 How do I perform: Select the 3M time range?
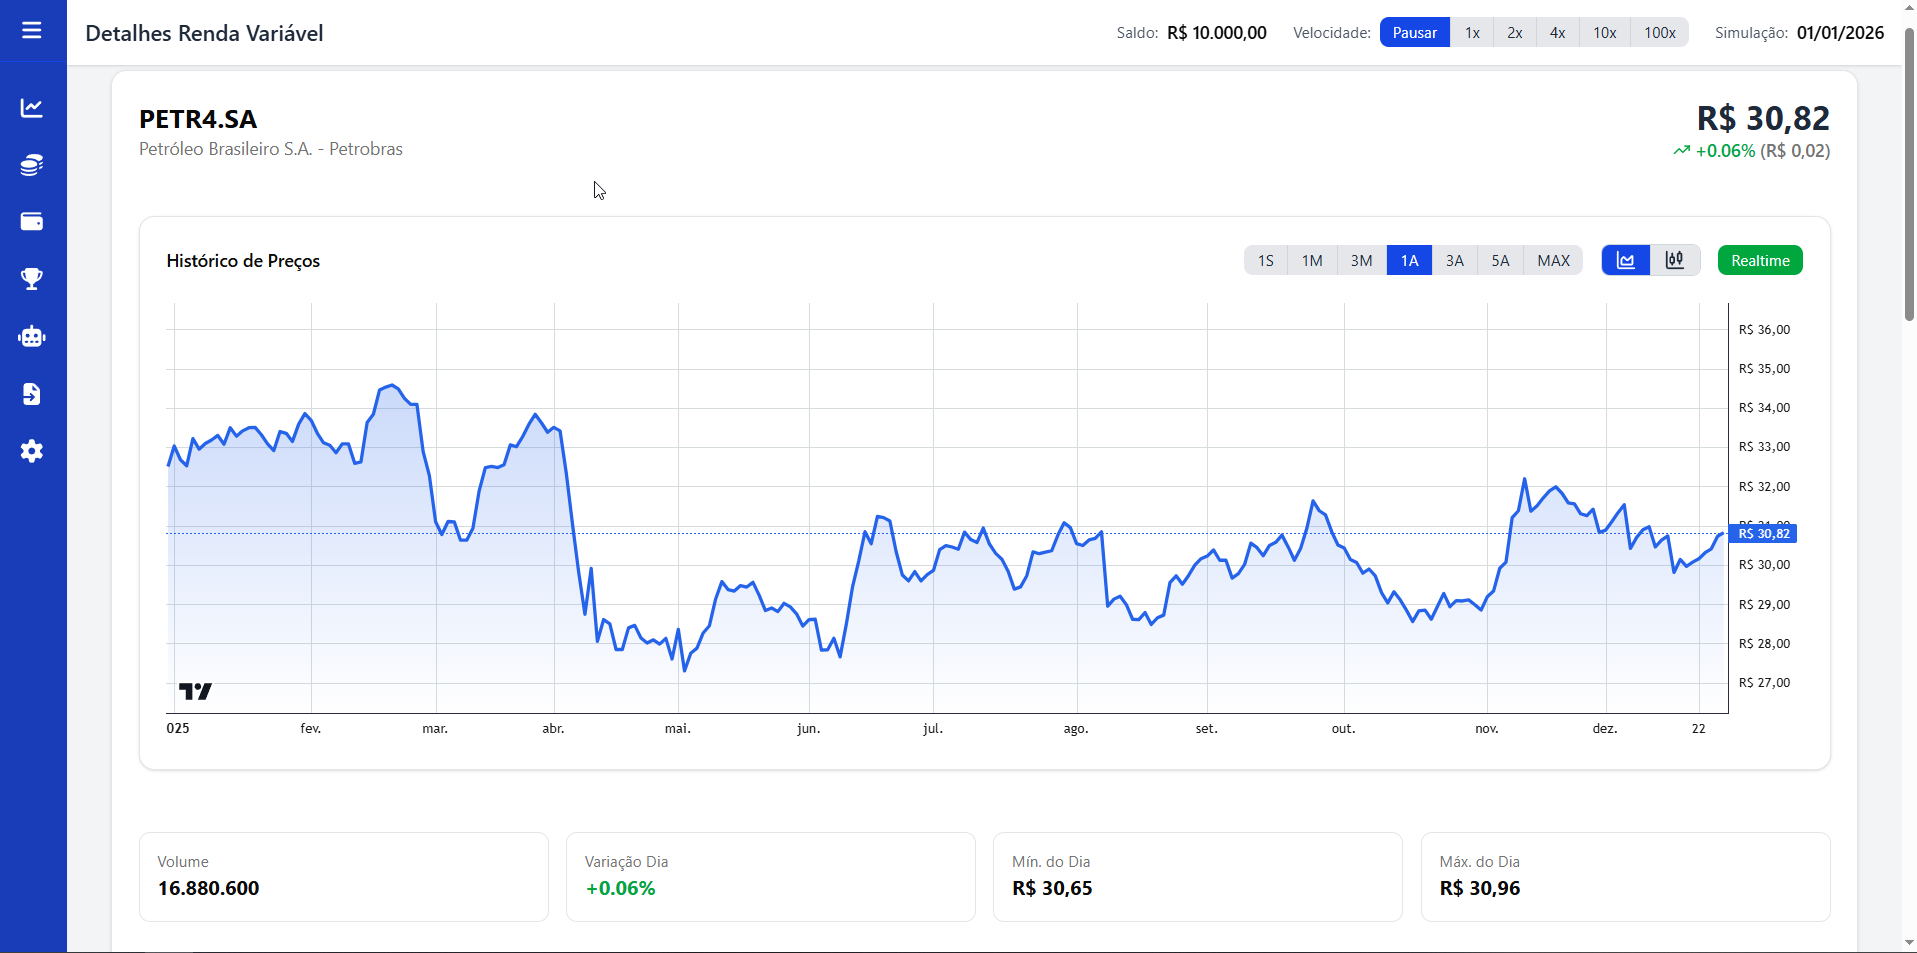pyautogui.click(x=1361, y=261)
